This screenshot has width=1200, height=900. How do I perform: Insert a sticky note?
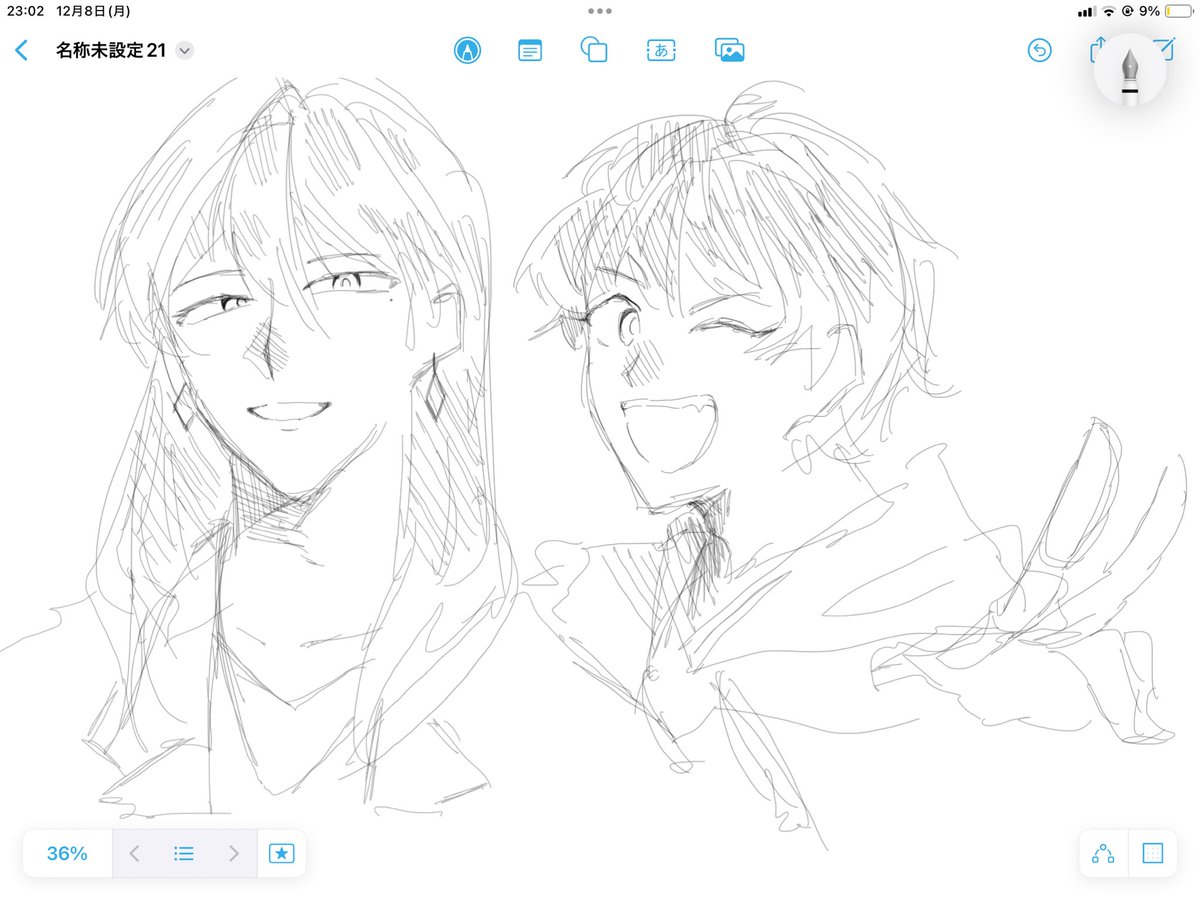[530, 50]
